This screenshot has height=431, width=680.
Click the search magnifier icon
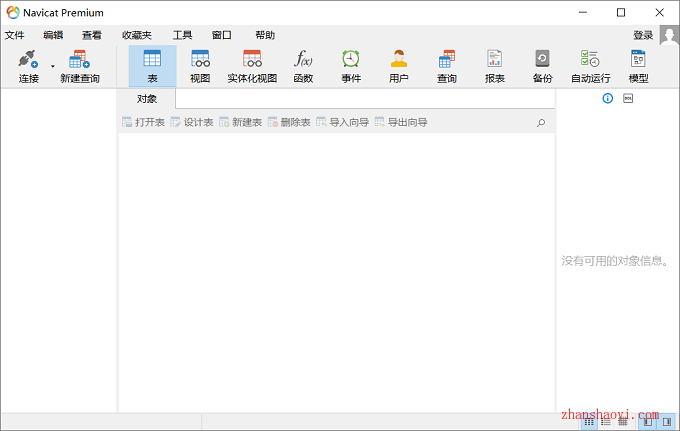pos(541,123)
